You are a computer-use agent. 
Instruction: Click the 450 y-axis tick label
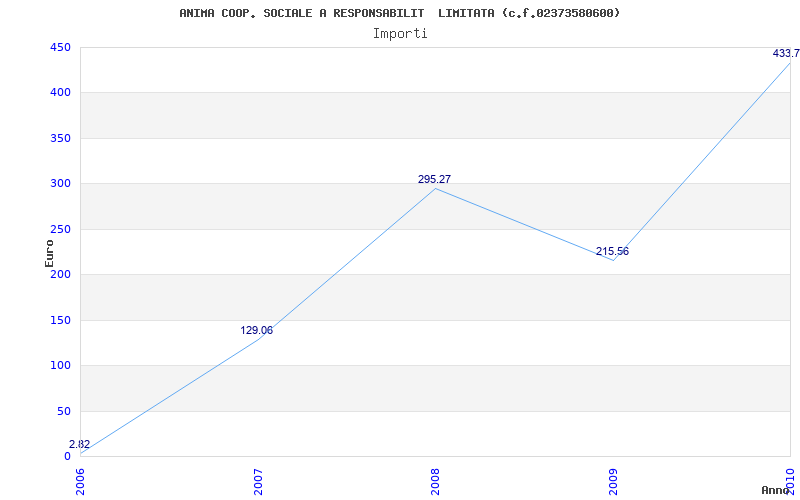(60, 47)
